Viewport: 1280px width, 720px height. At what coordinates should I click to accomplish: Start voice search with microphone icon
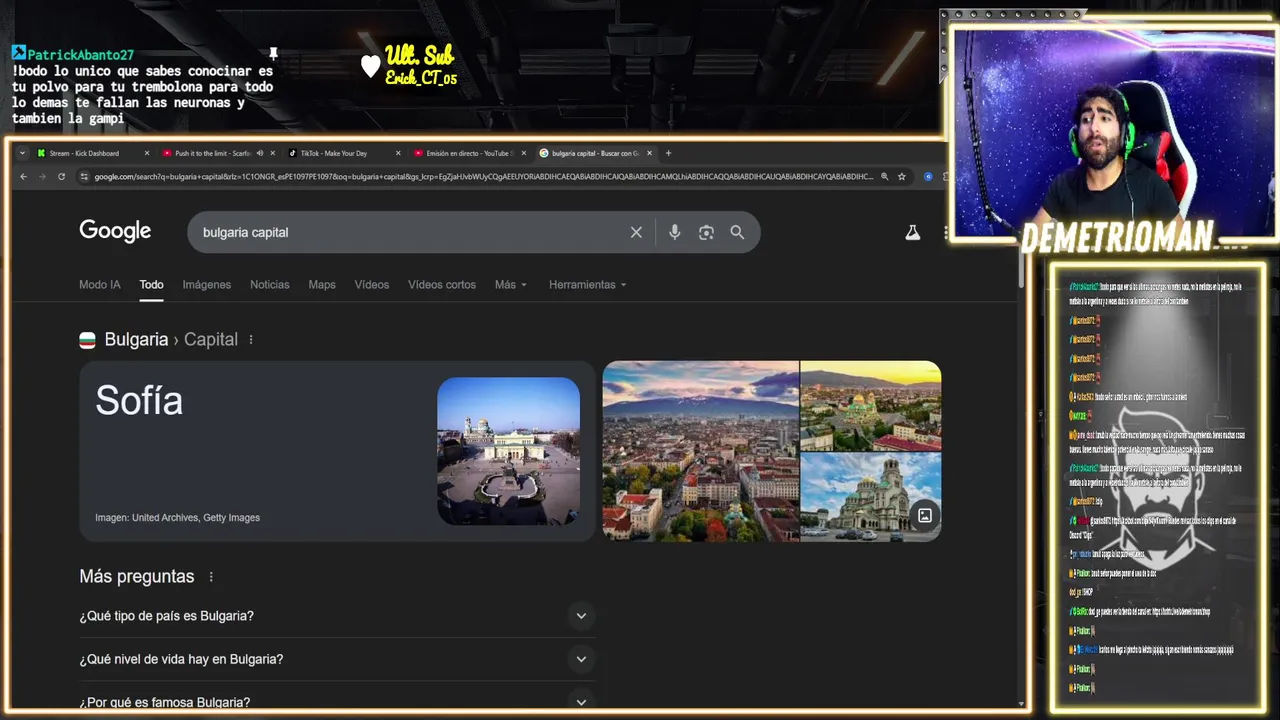pos(675,232)
